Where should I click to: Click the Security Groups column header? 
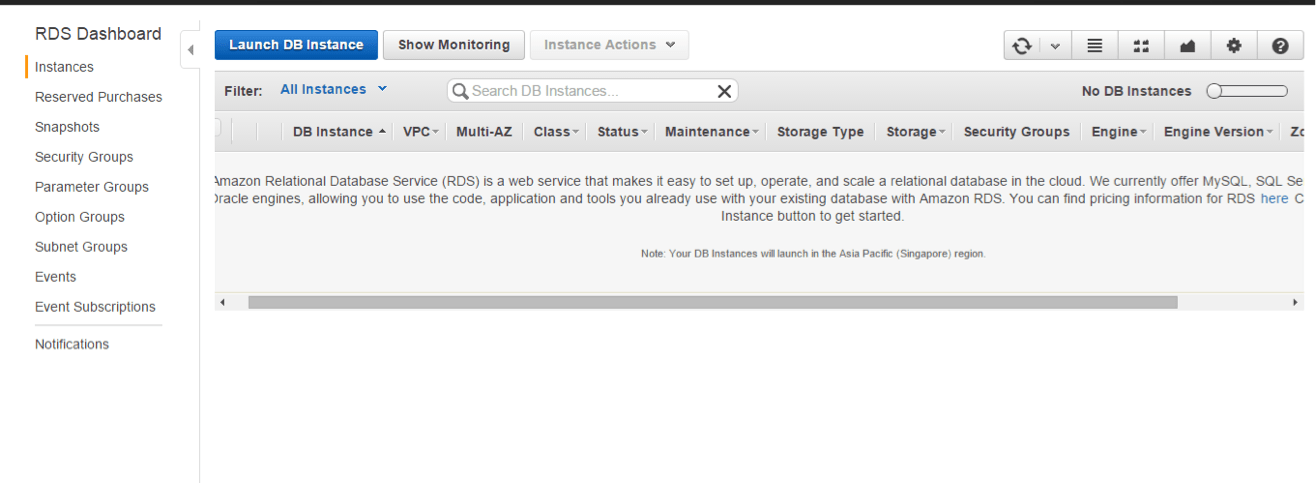1016,132
